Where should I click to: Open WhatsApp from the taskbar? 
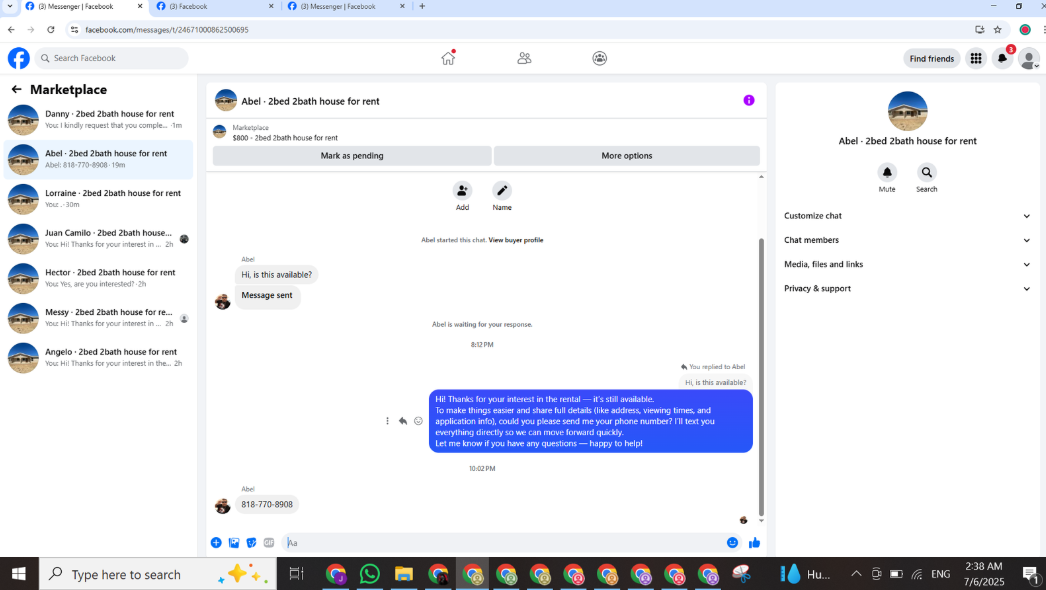pos(370,574)
